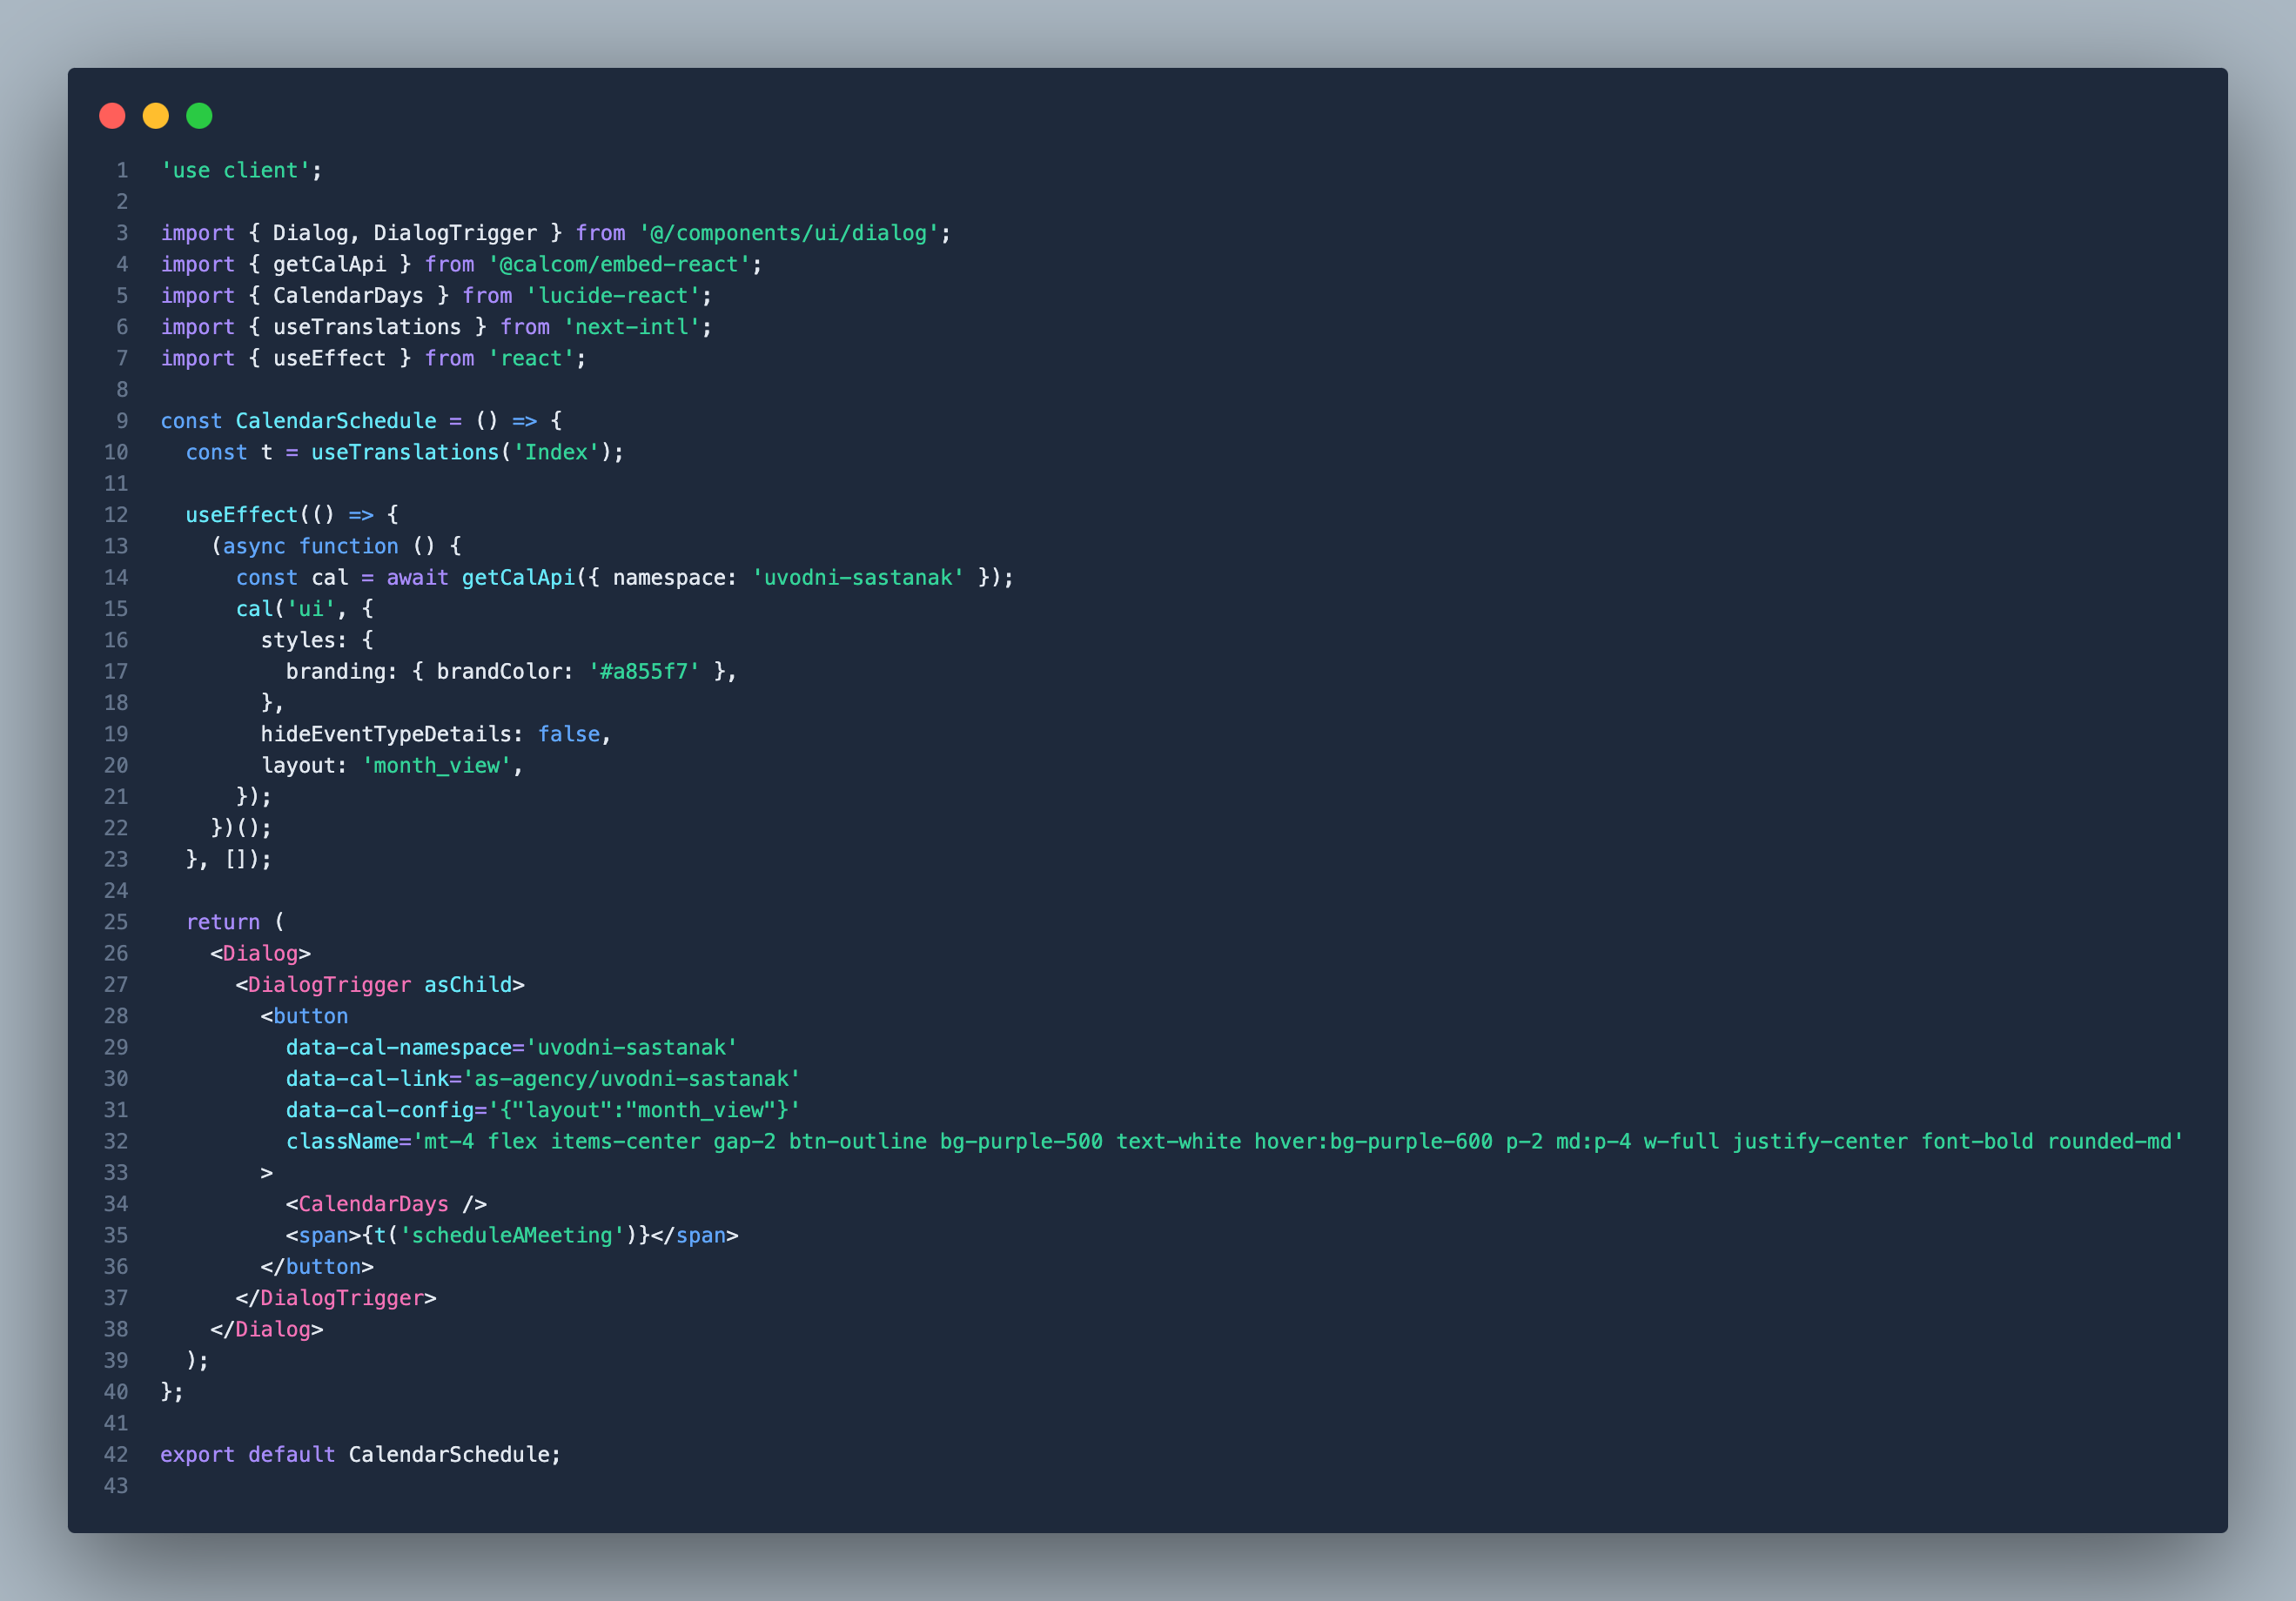
Task: Click CalendarSchedule in the const declaration
Action: [336, 421]
